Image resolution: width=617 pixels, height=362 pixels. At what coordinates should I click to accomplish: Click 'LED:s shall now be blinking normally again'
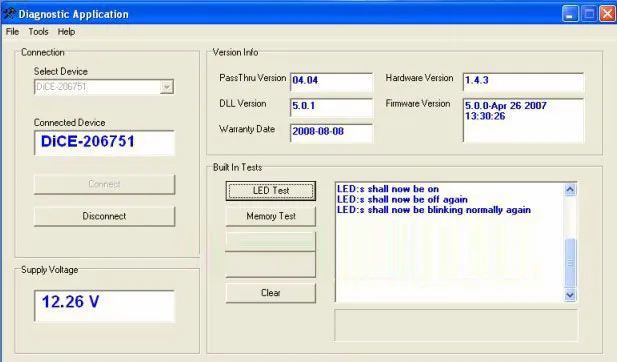[434, 210]
